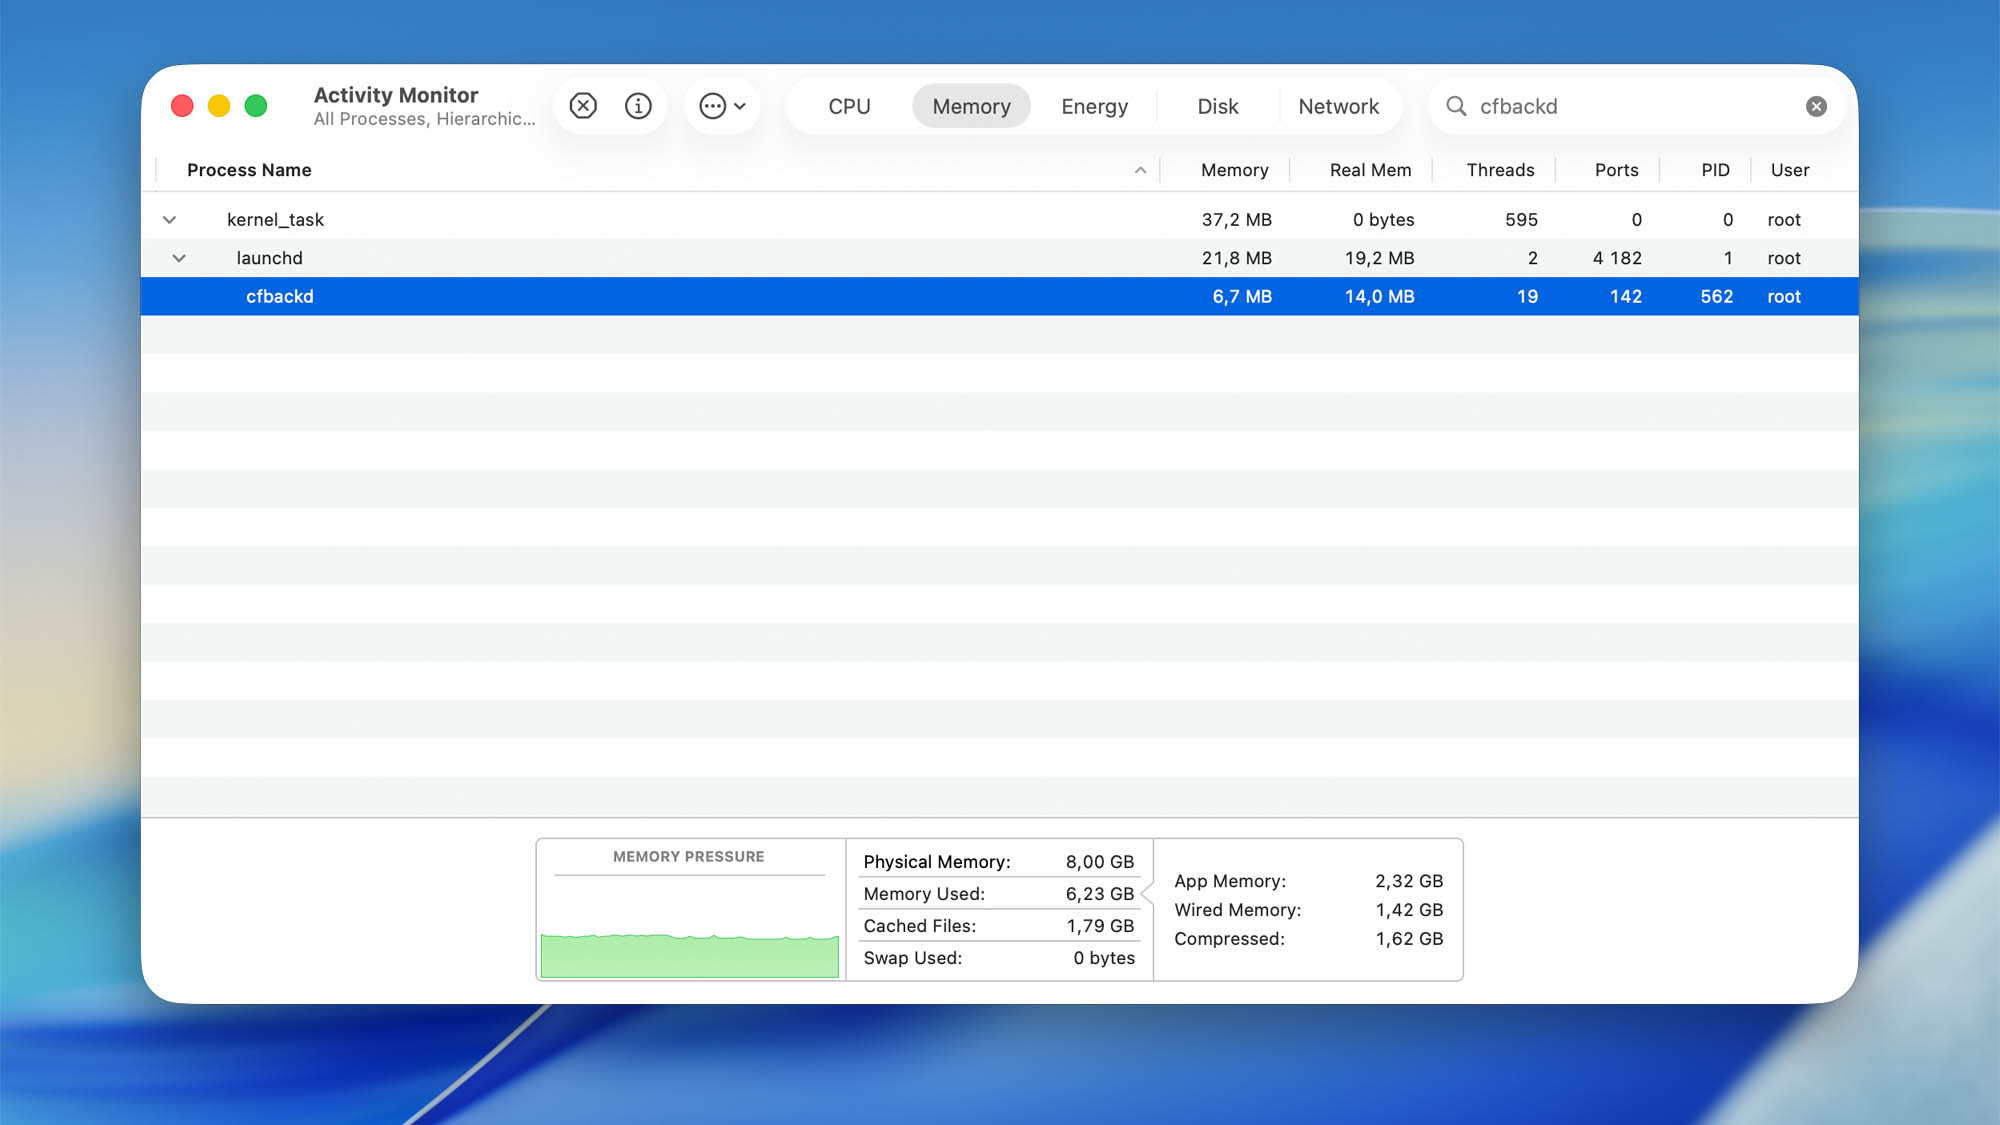Clear the search field with the X
2000x1125 pixels.
click(1816, 106)
